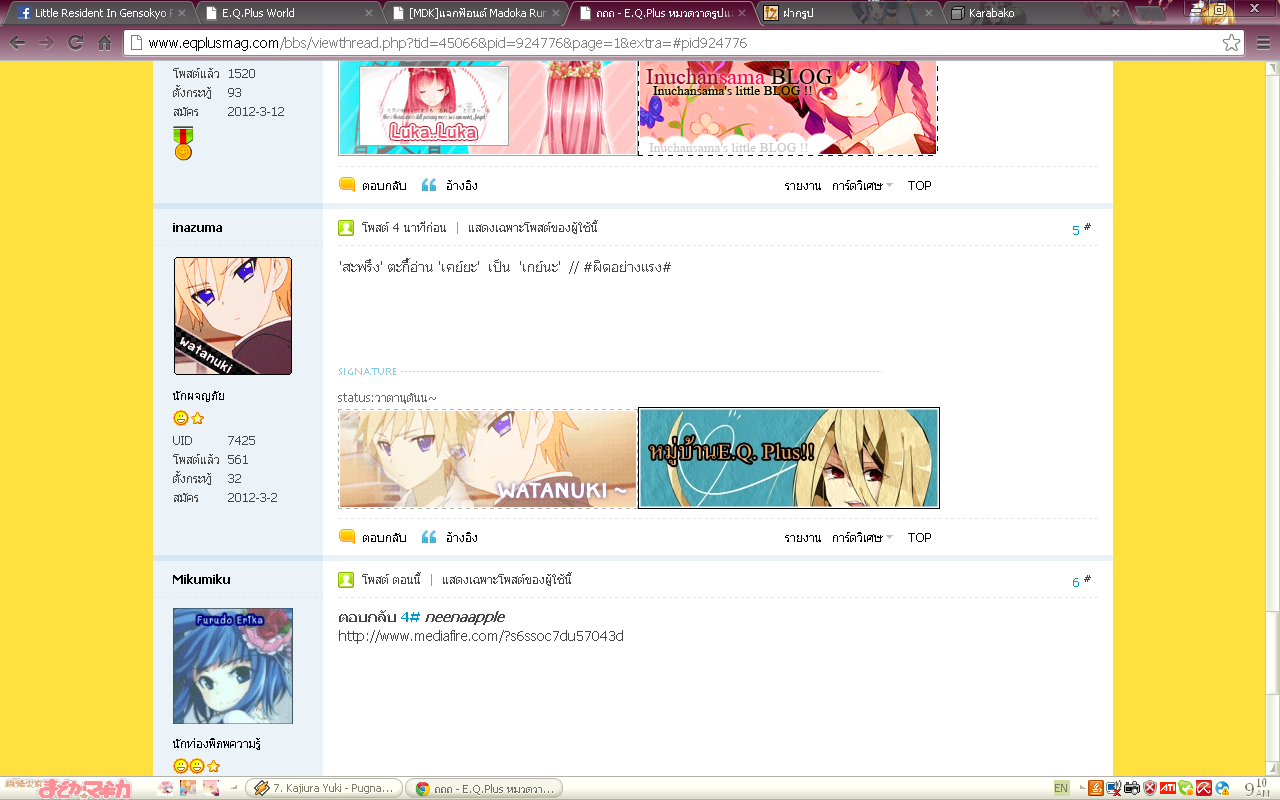Screen dimensions: 1280x800
Task: Expand การ์ดวิเศษ dropdown in inazuma's post
Action: coord(862,538)
